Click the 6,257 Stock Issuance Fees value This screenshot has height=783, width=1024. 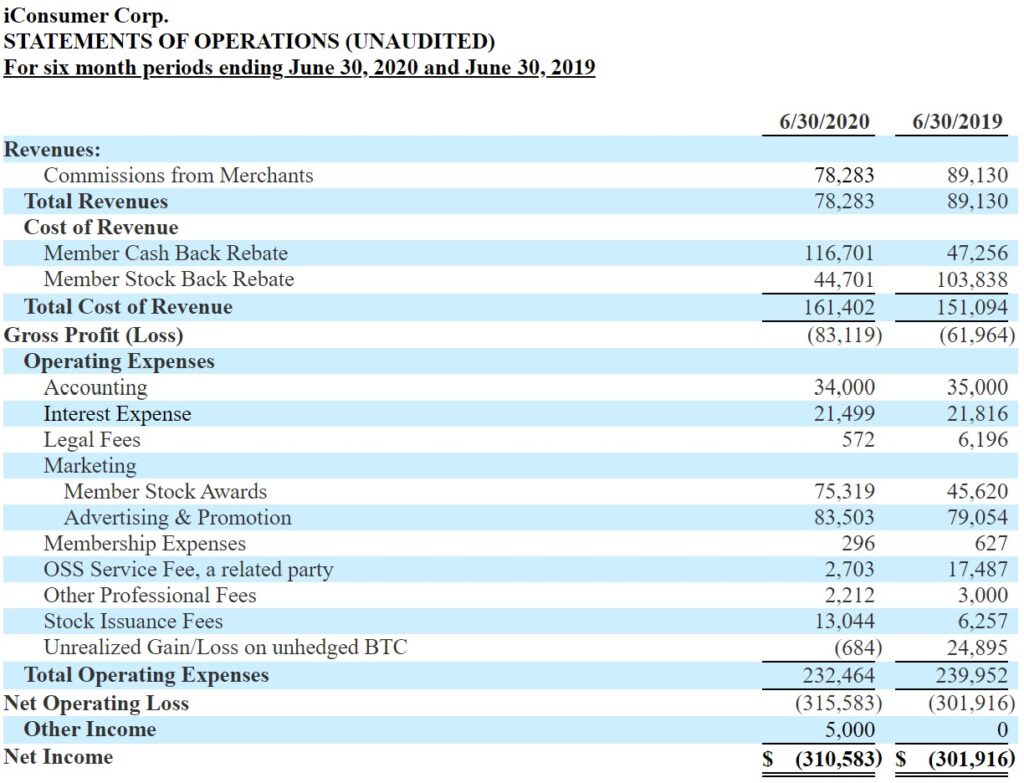(x=983, y=621)
